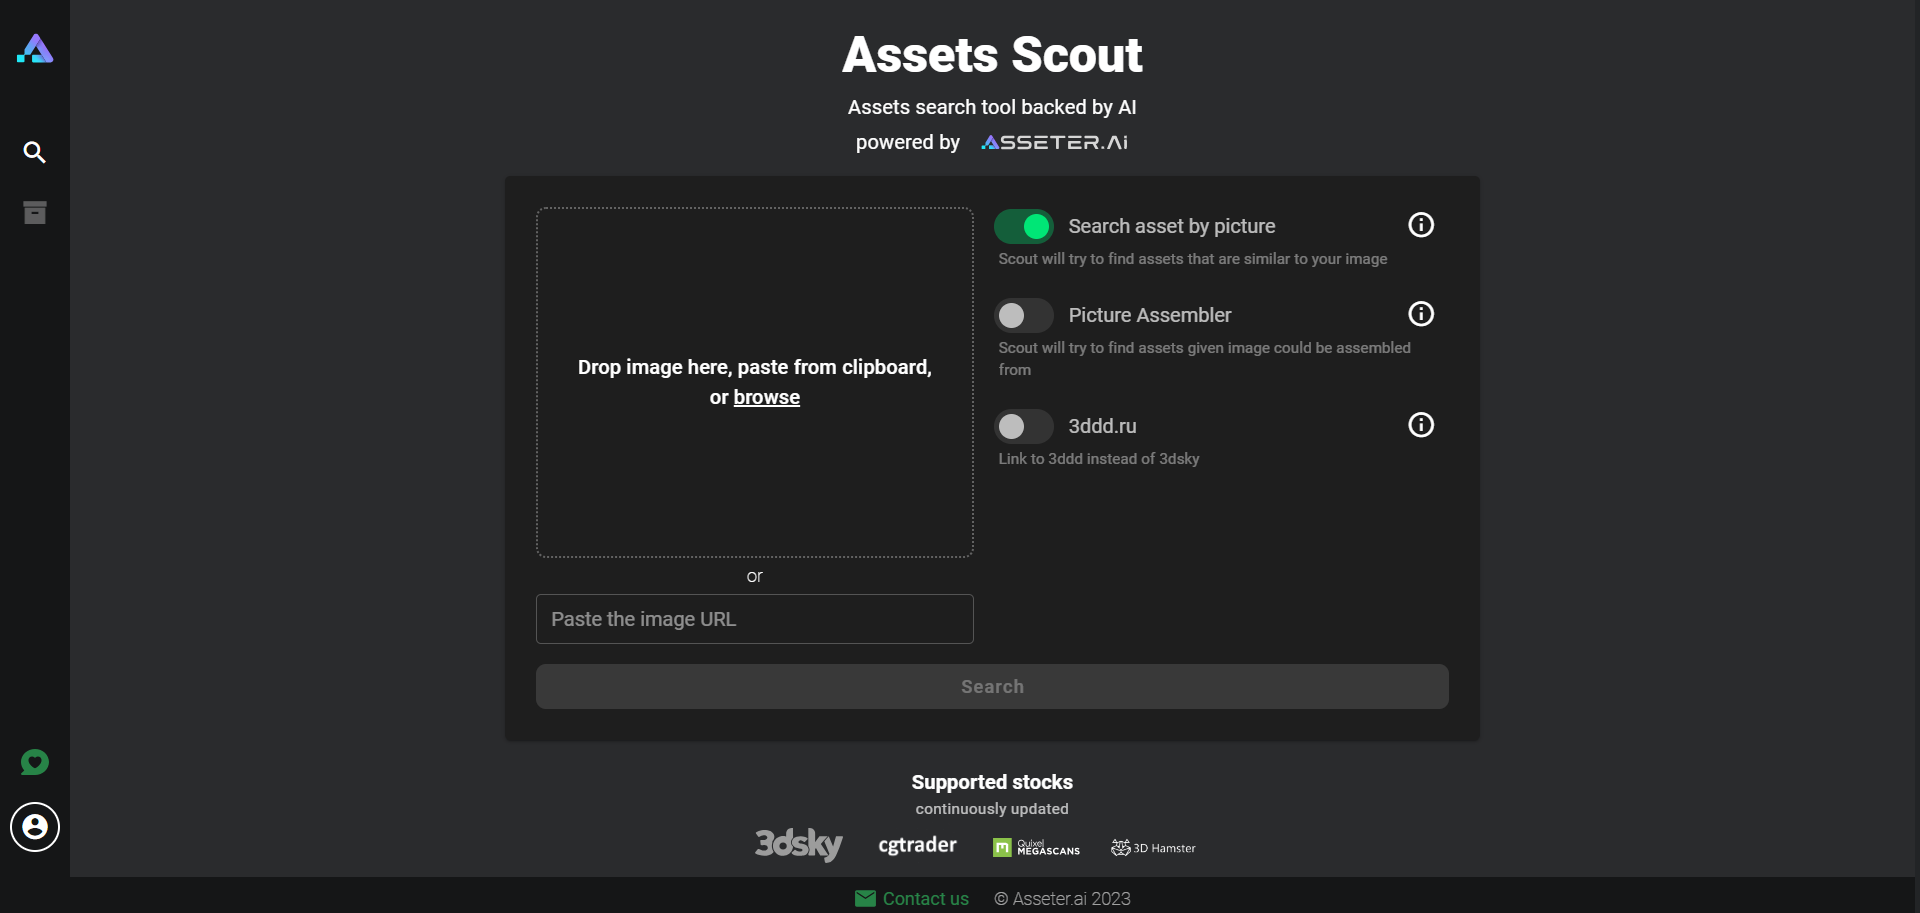Click the Quixel Megascans logo
The image size is (1920, 913).
coord(1037,847)
